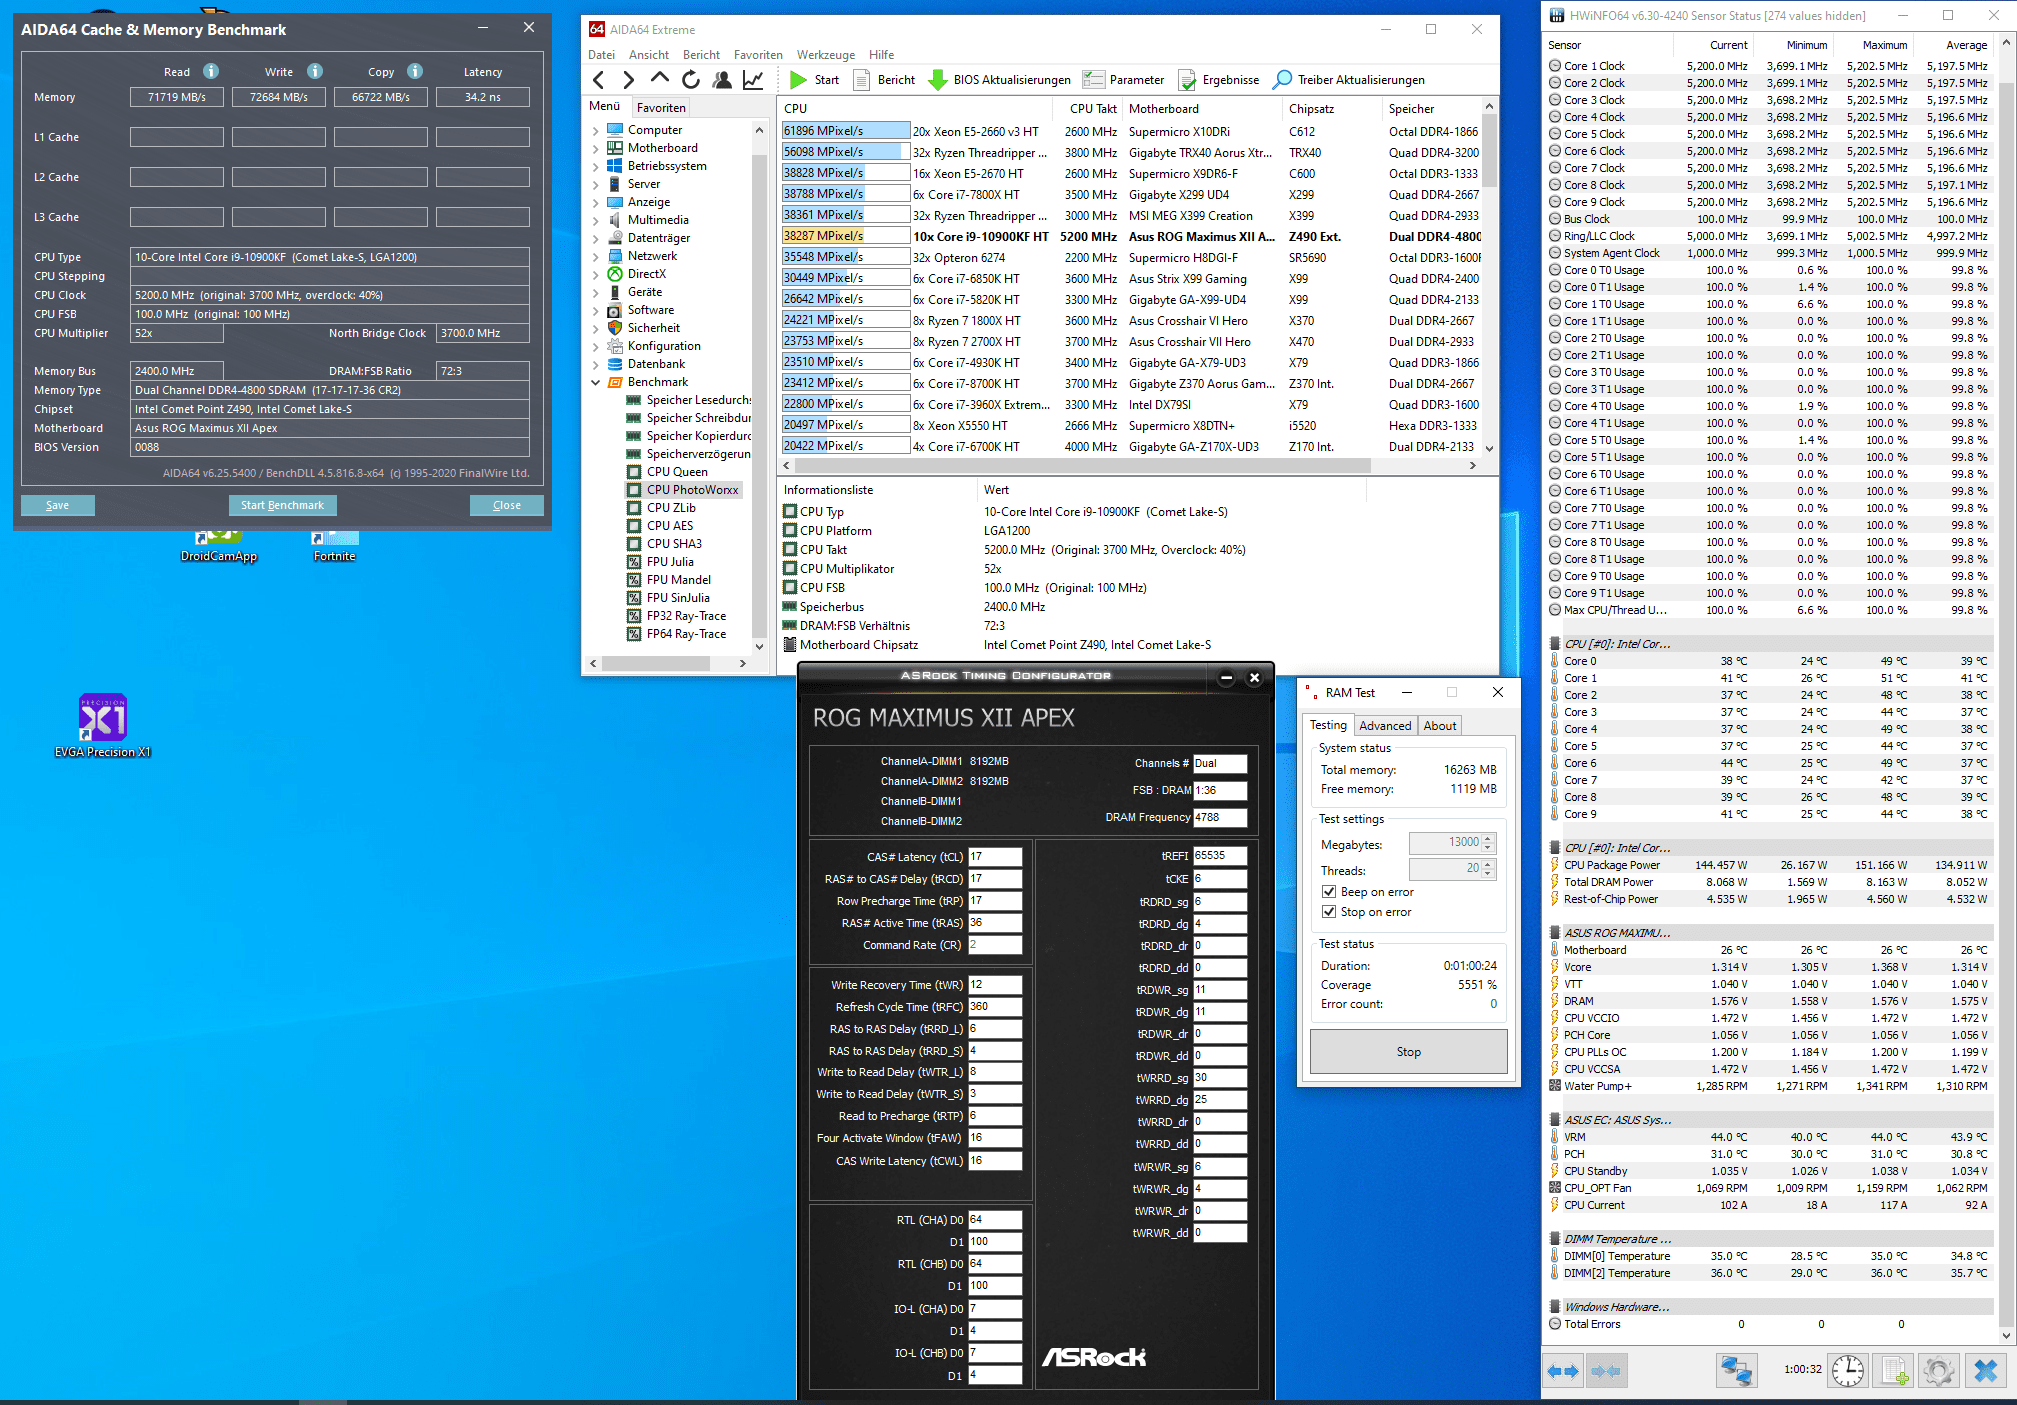2017x1405 pixels.
Task: Switch to the Advanced tab in RAM Test
Action: (1385, 726)
